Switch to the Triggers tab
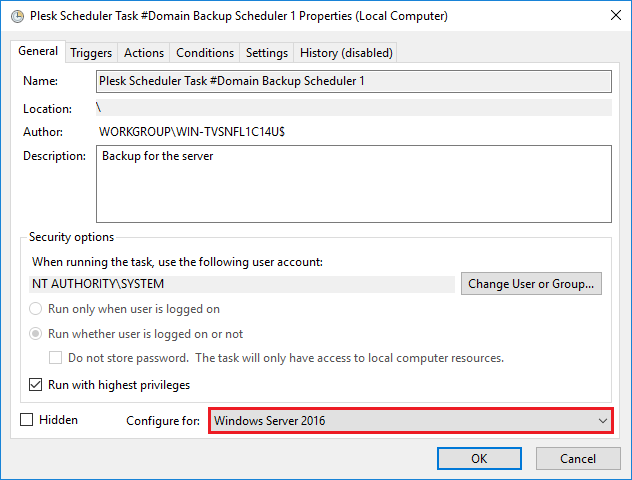 [91, 53]
